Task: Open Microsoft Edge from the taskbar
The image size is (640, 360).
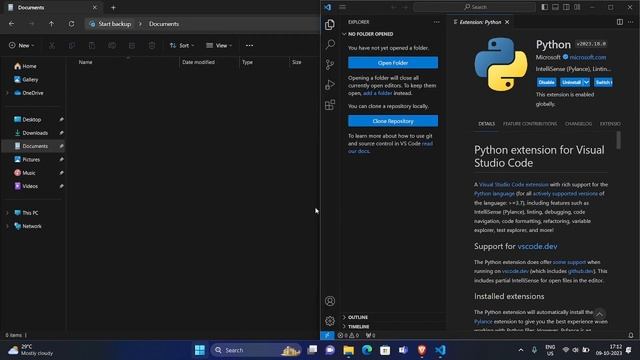Action: 367,350
